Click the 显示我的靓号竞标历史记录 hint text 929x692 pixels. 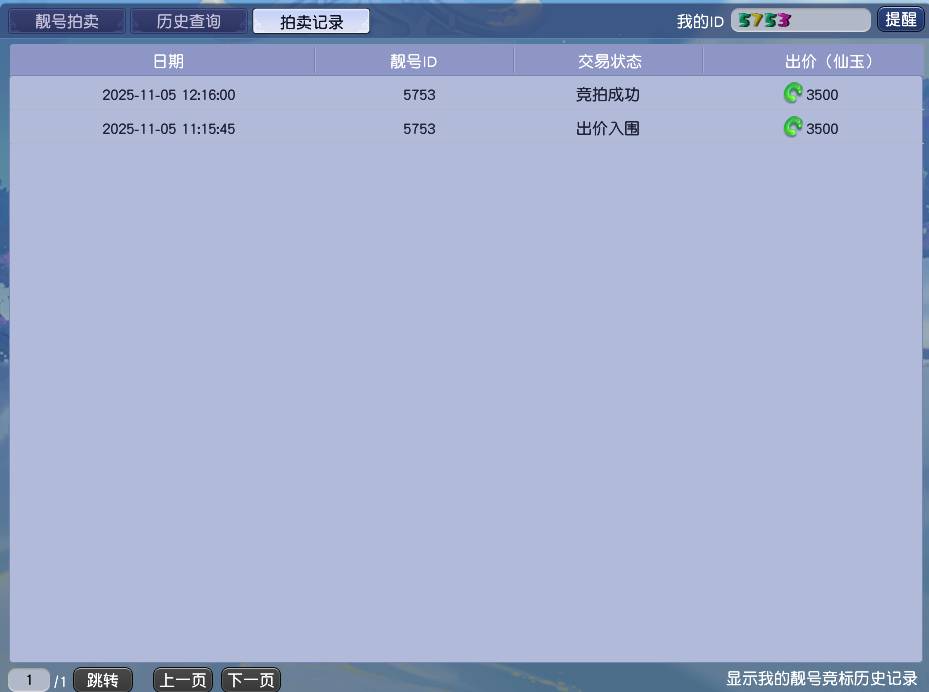[x=822, y=678]
